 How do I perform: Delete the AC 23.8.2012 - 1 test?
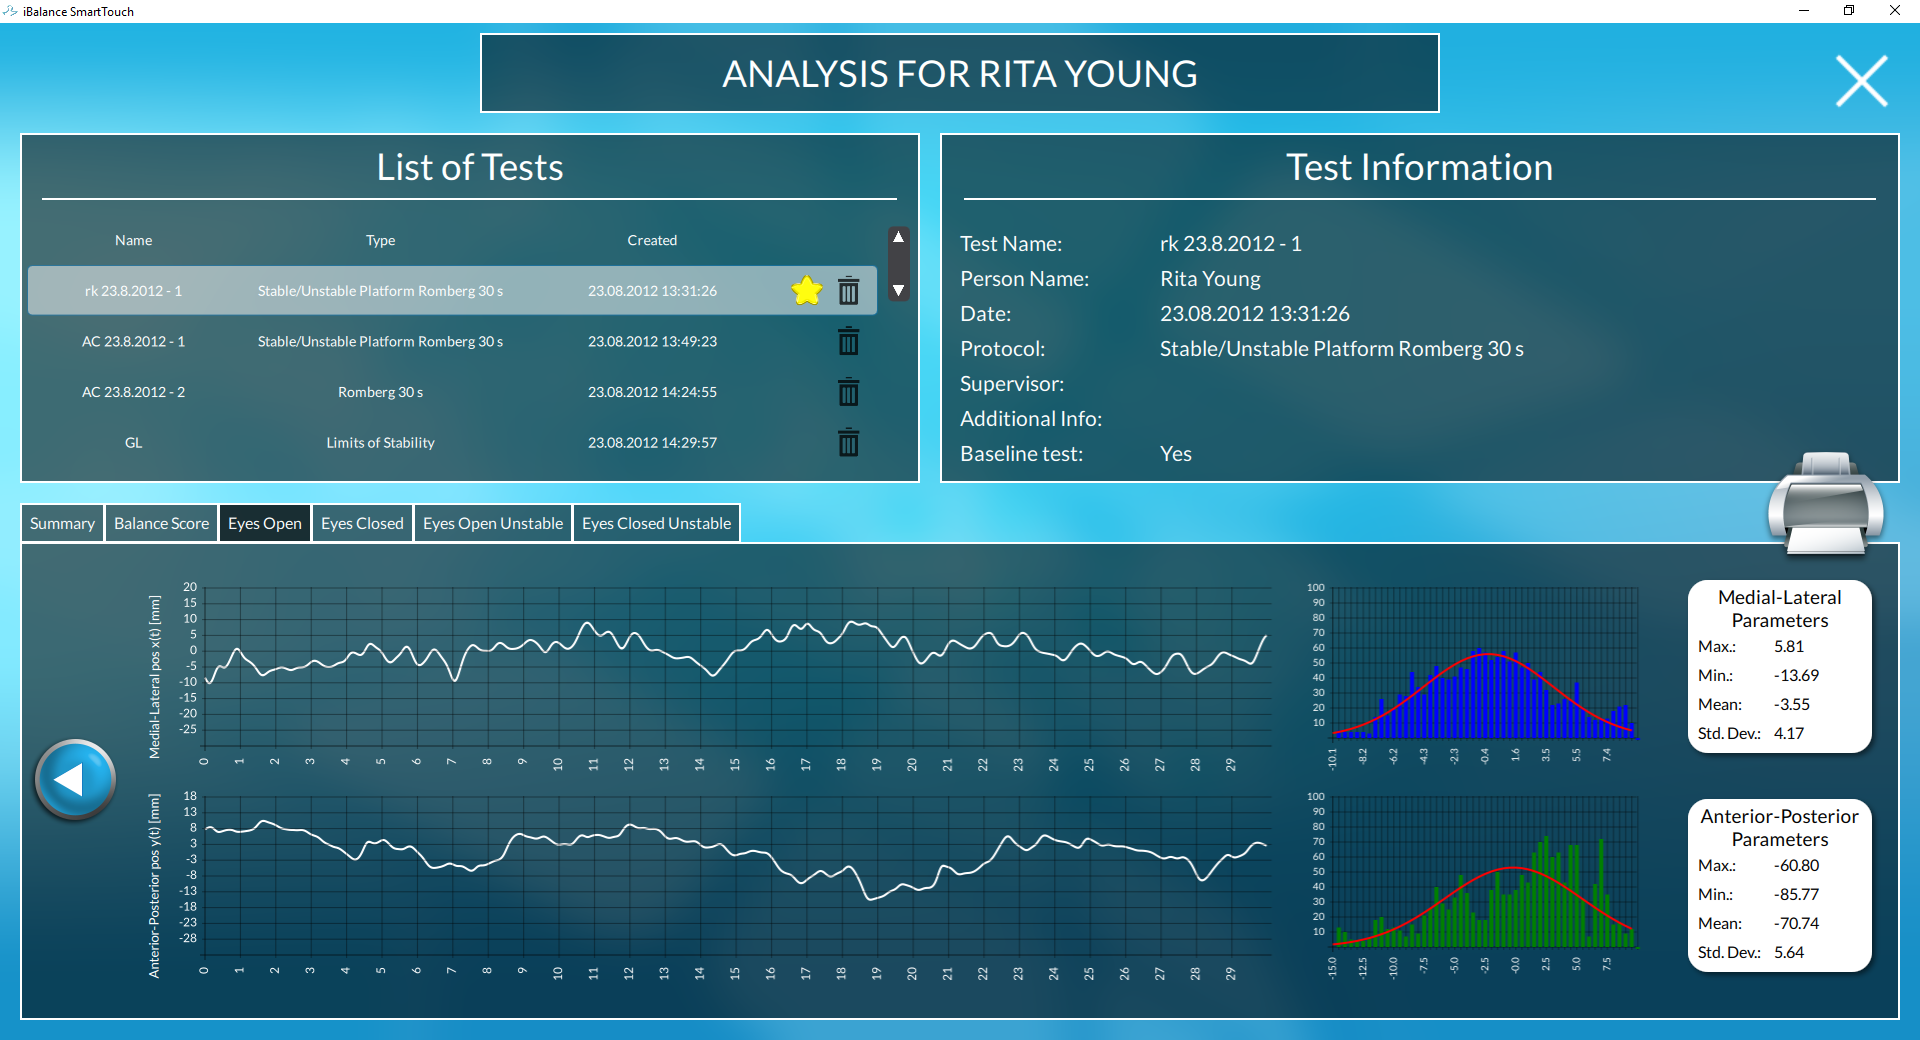[848, 341]
